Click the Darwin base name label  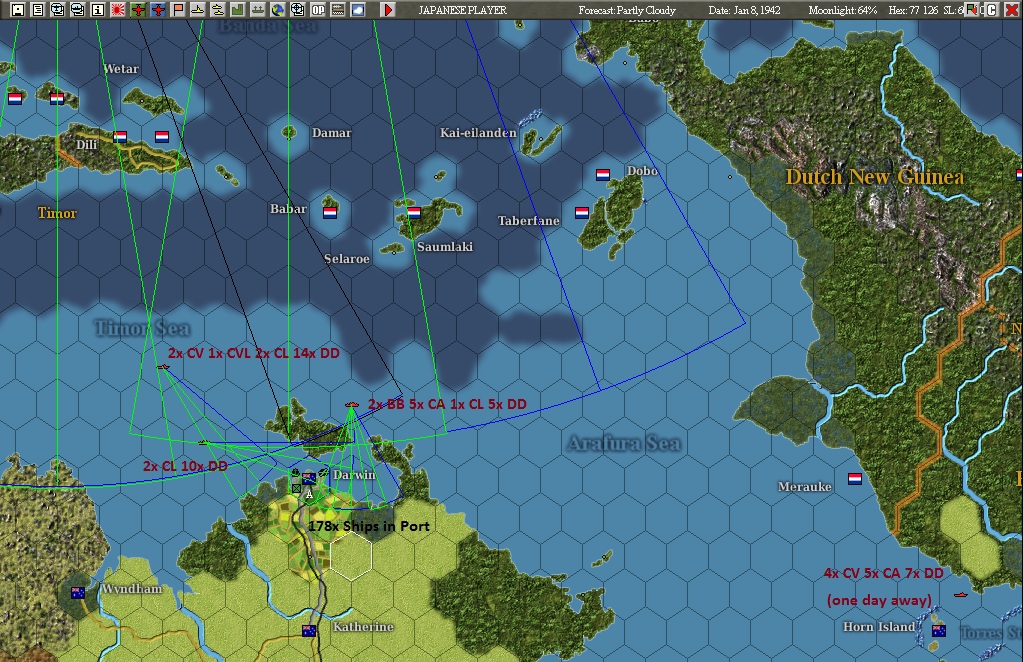tap(354, 474)
